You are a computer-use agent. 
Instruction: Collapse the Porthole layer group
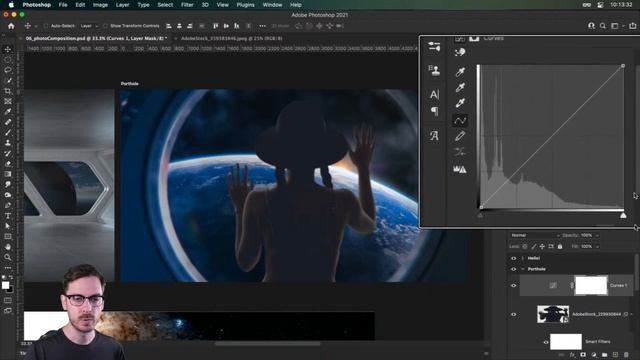coord(523,269)
